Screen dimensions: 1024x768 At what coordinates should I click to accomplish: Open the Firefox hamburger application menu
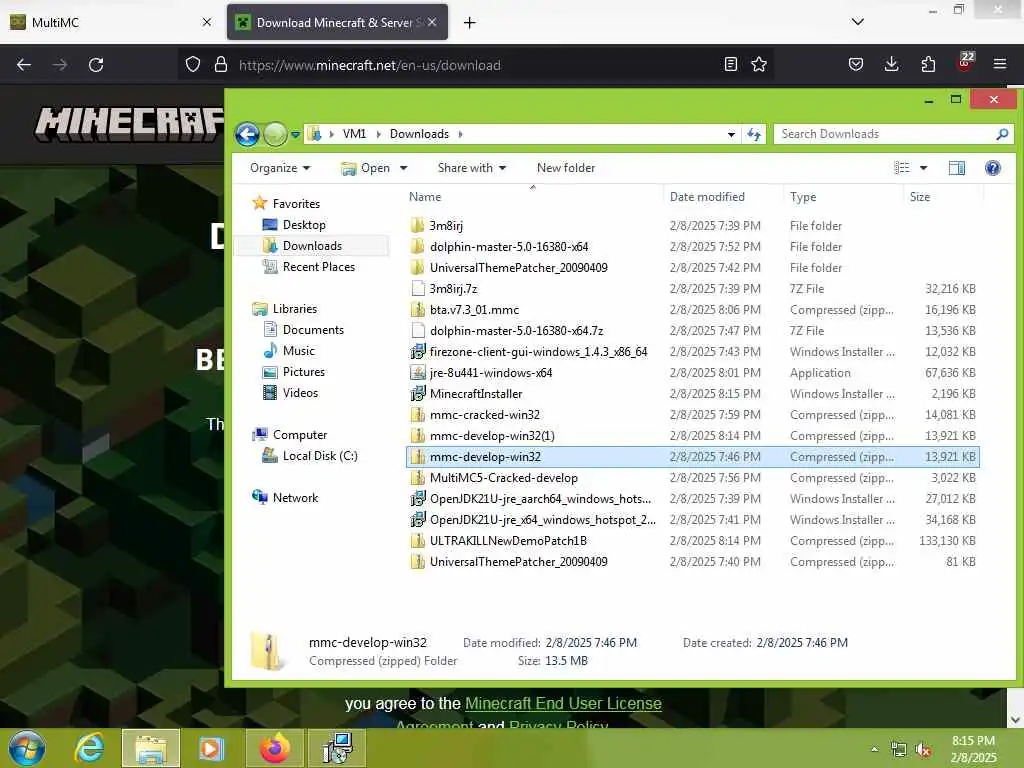[999, 64]
